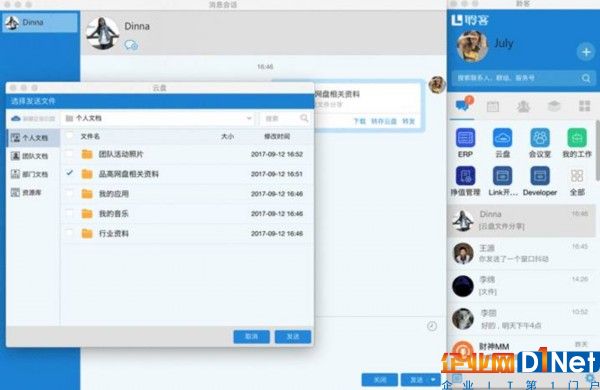Click the 转存云盘 link on shared file
Viewport: 600px width, 390px height.
tap(384, 121)
